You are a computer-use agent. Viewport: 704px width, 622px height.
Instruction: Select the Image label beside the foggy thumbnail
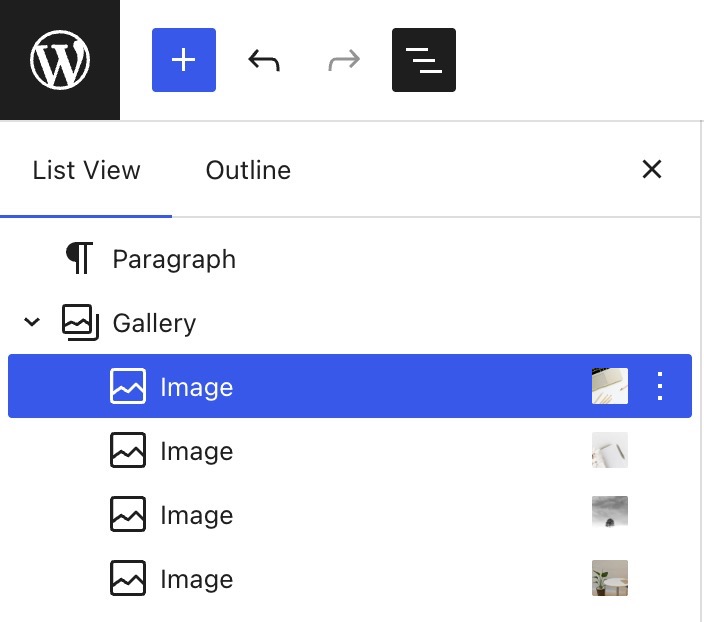pyautogui.click(x=197, y=515)
